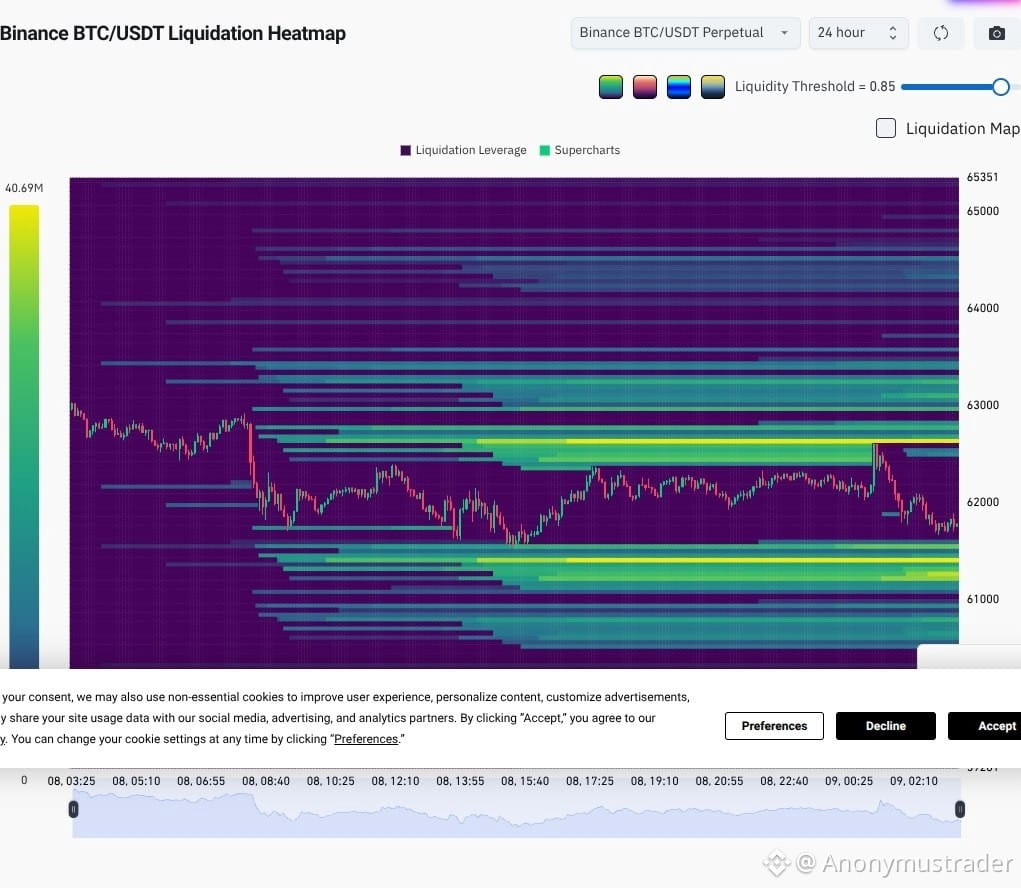The width and height of the screenshot is (1021, 888).
Task: Click the 08, 06:55 time axis label
Action: click(201, 781)
